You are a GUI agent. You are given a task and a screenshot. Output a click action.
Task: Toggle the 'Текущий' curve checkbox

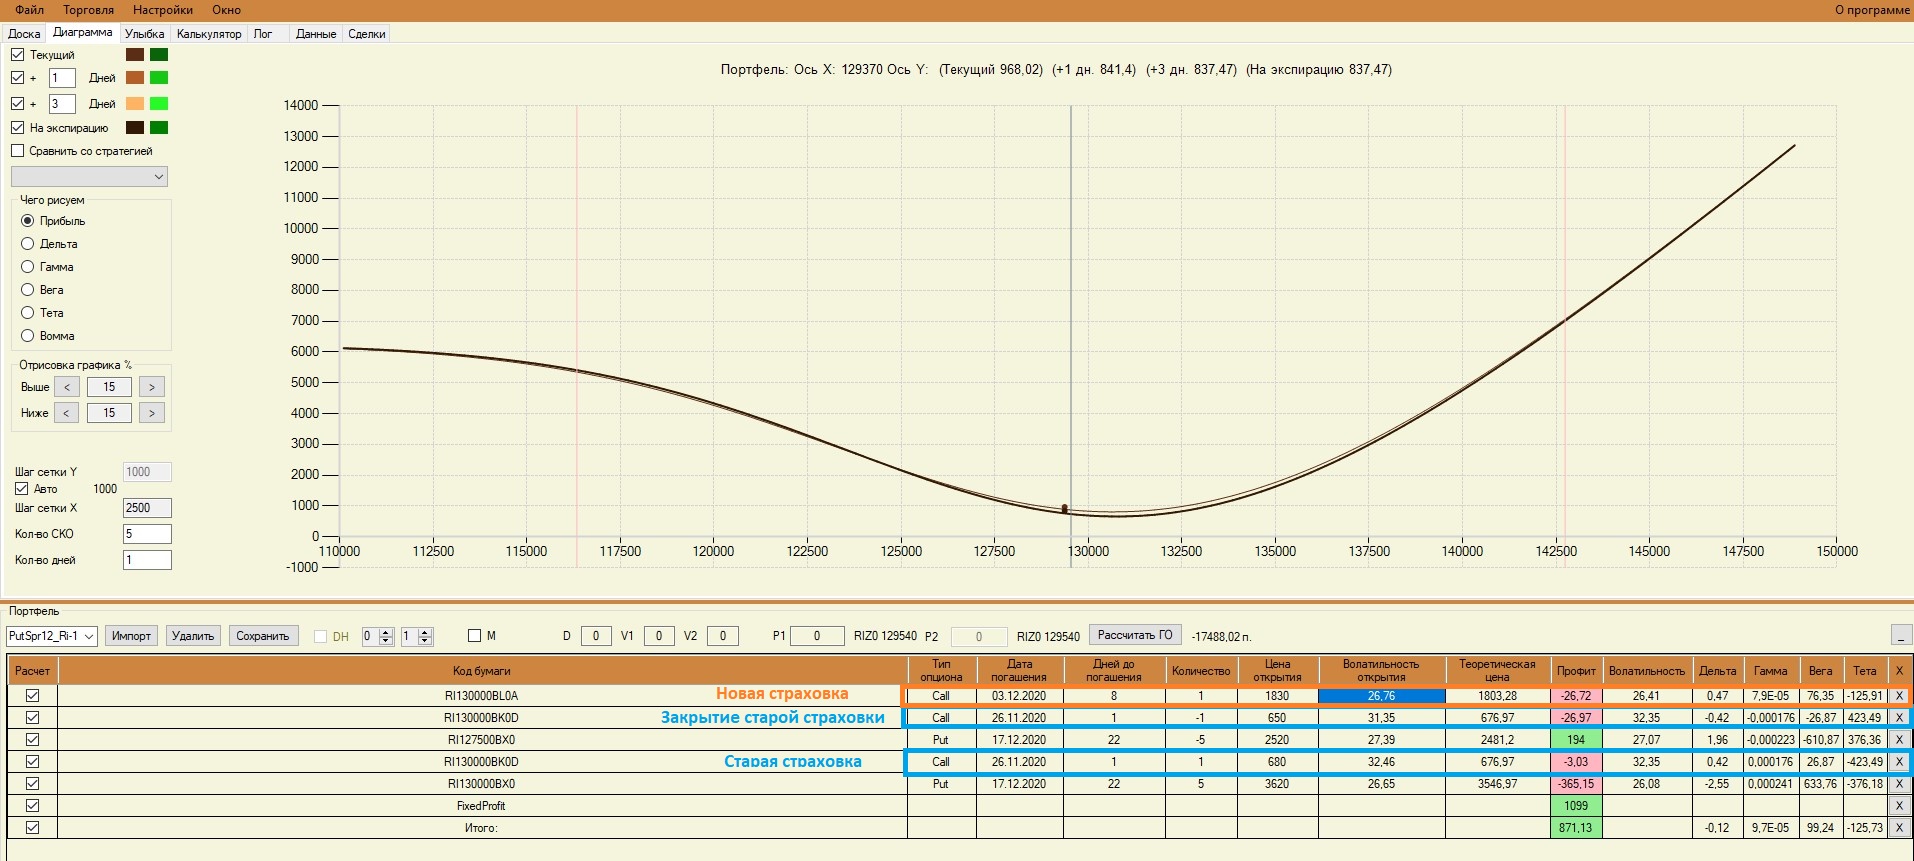click(x=18, y=55)
